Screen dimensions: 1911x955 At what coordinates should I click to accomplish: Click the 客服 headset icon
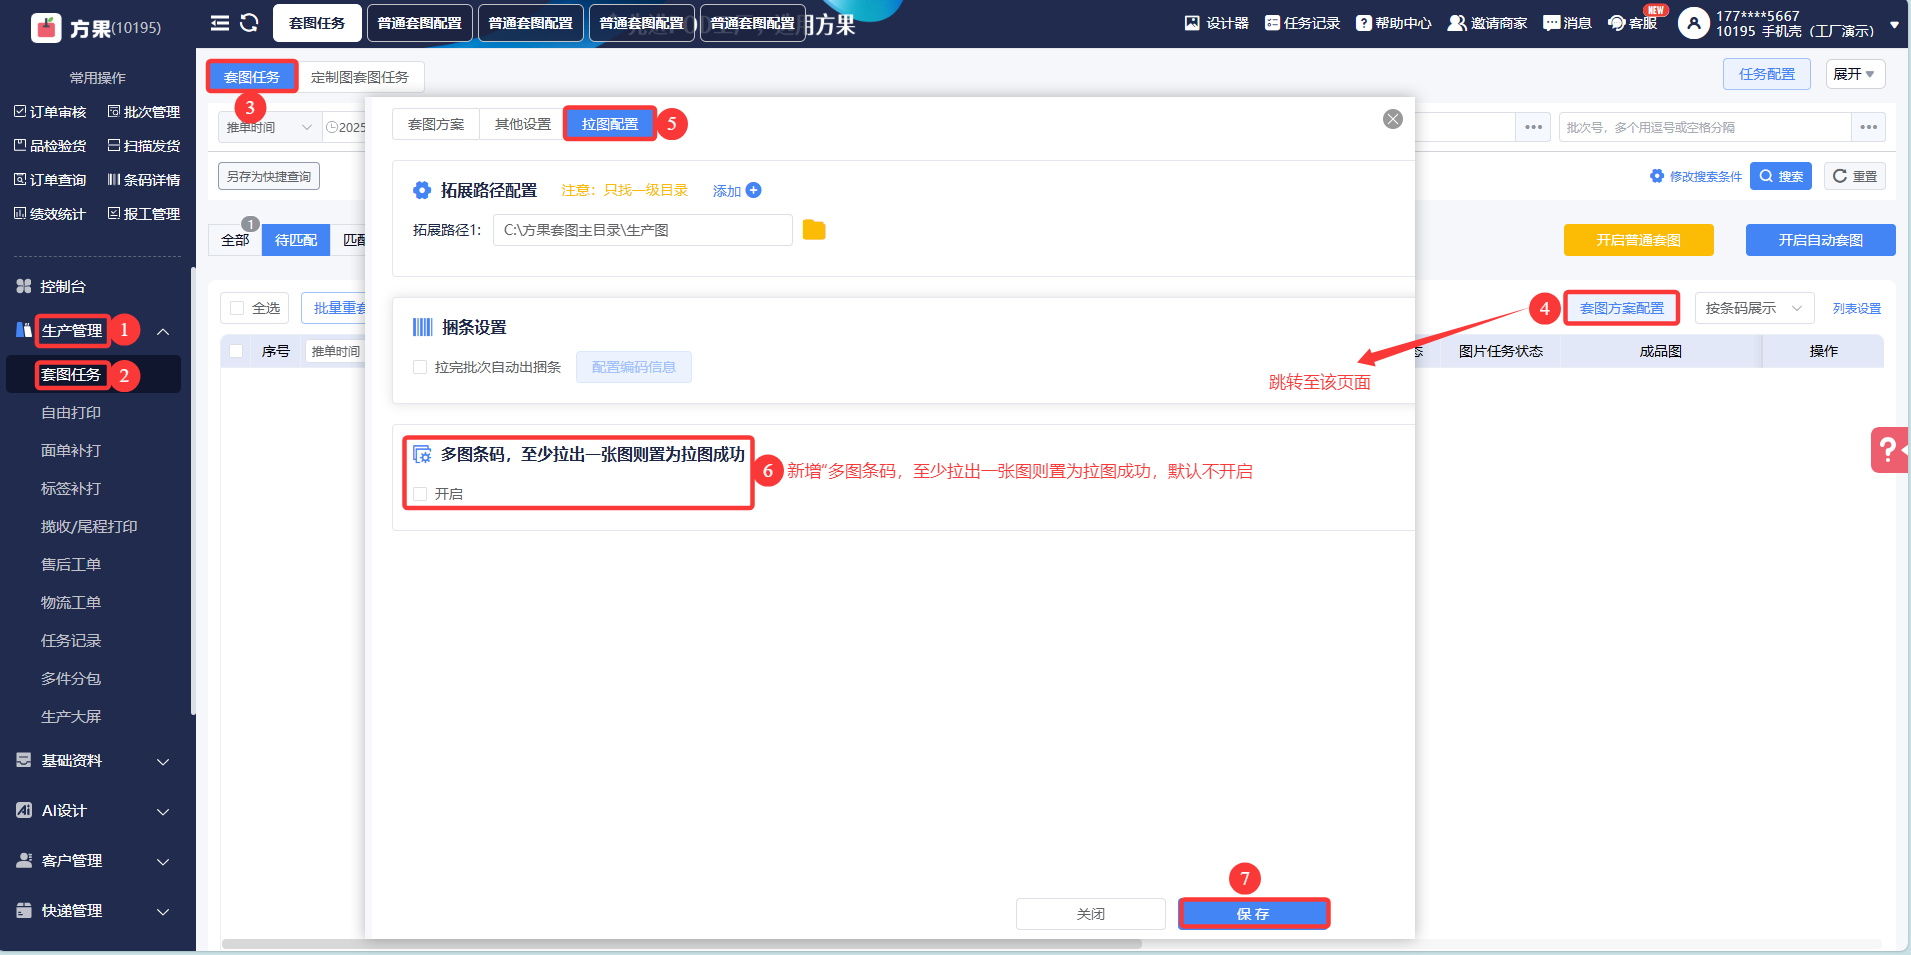click(x=1617, y=23)
